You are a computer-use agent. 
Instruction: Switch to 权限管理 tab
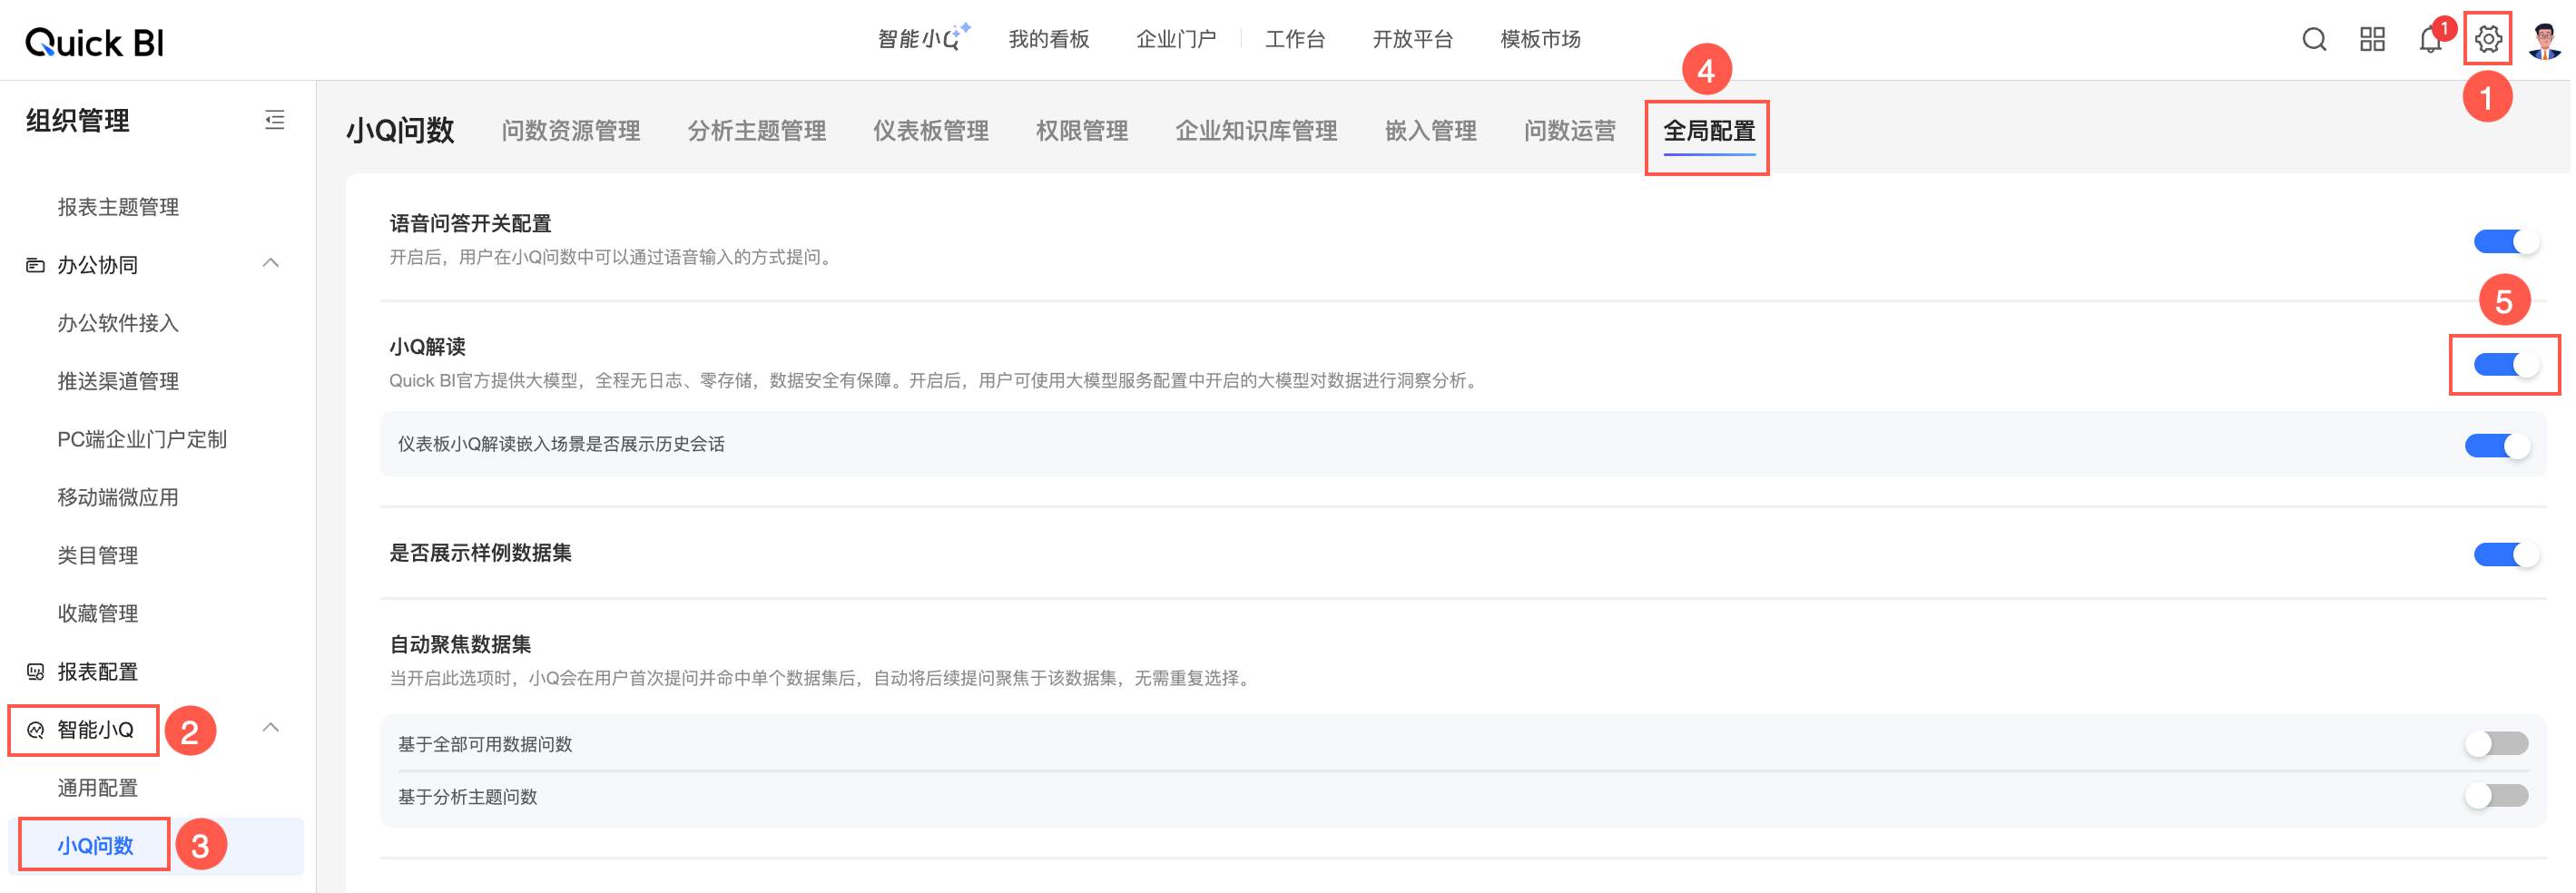click(1084, 131)
